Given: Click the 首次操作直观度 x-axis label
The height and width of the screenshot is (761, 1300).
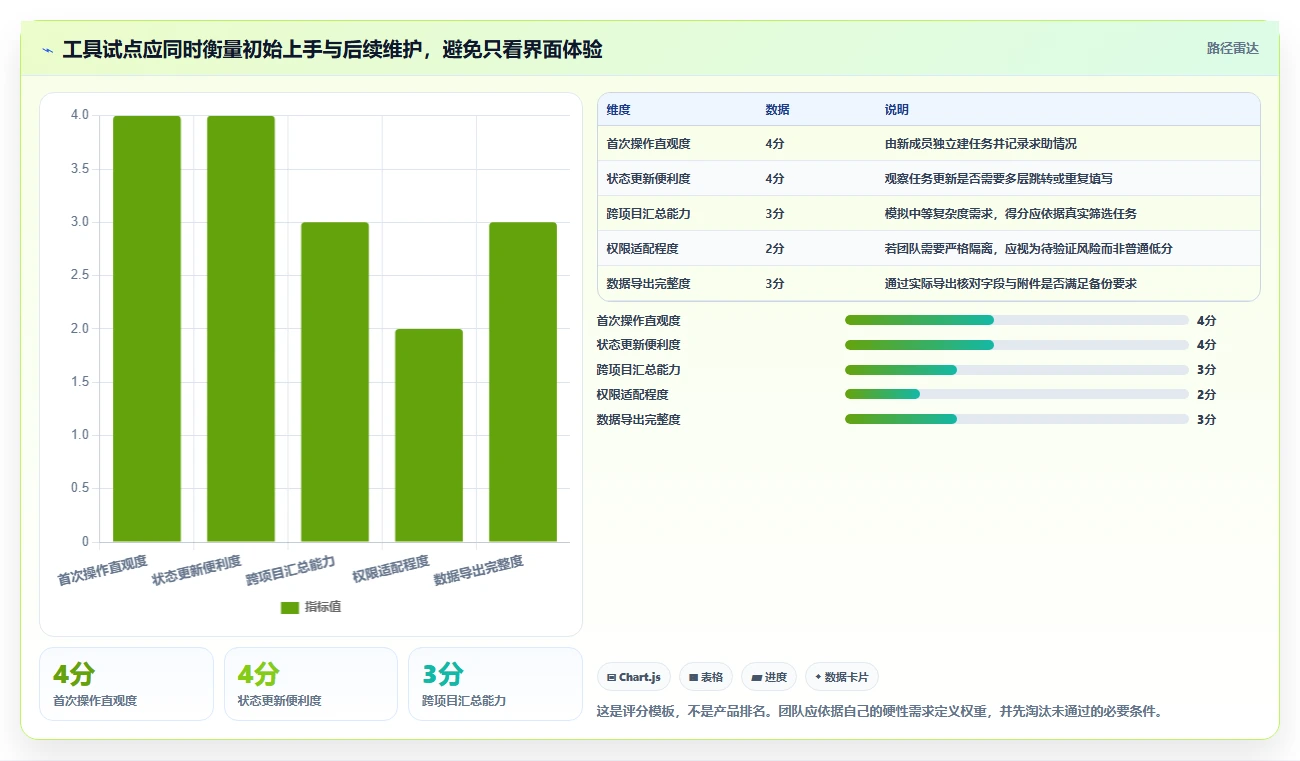Looking at the screenshot, I should tap(103, 570).
